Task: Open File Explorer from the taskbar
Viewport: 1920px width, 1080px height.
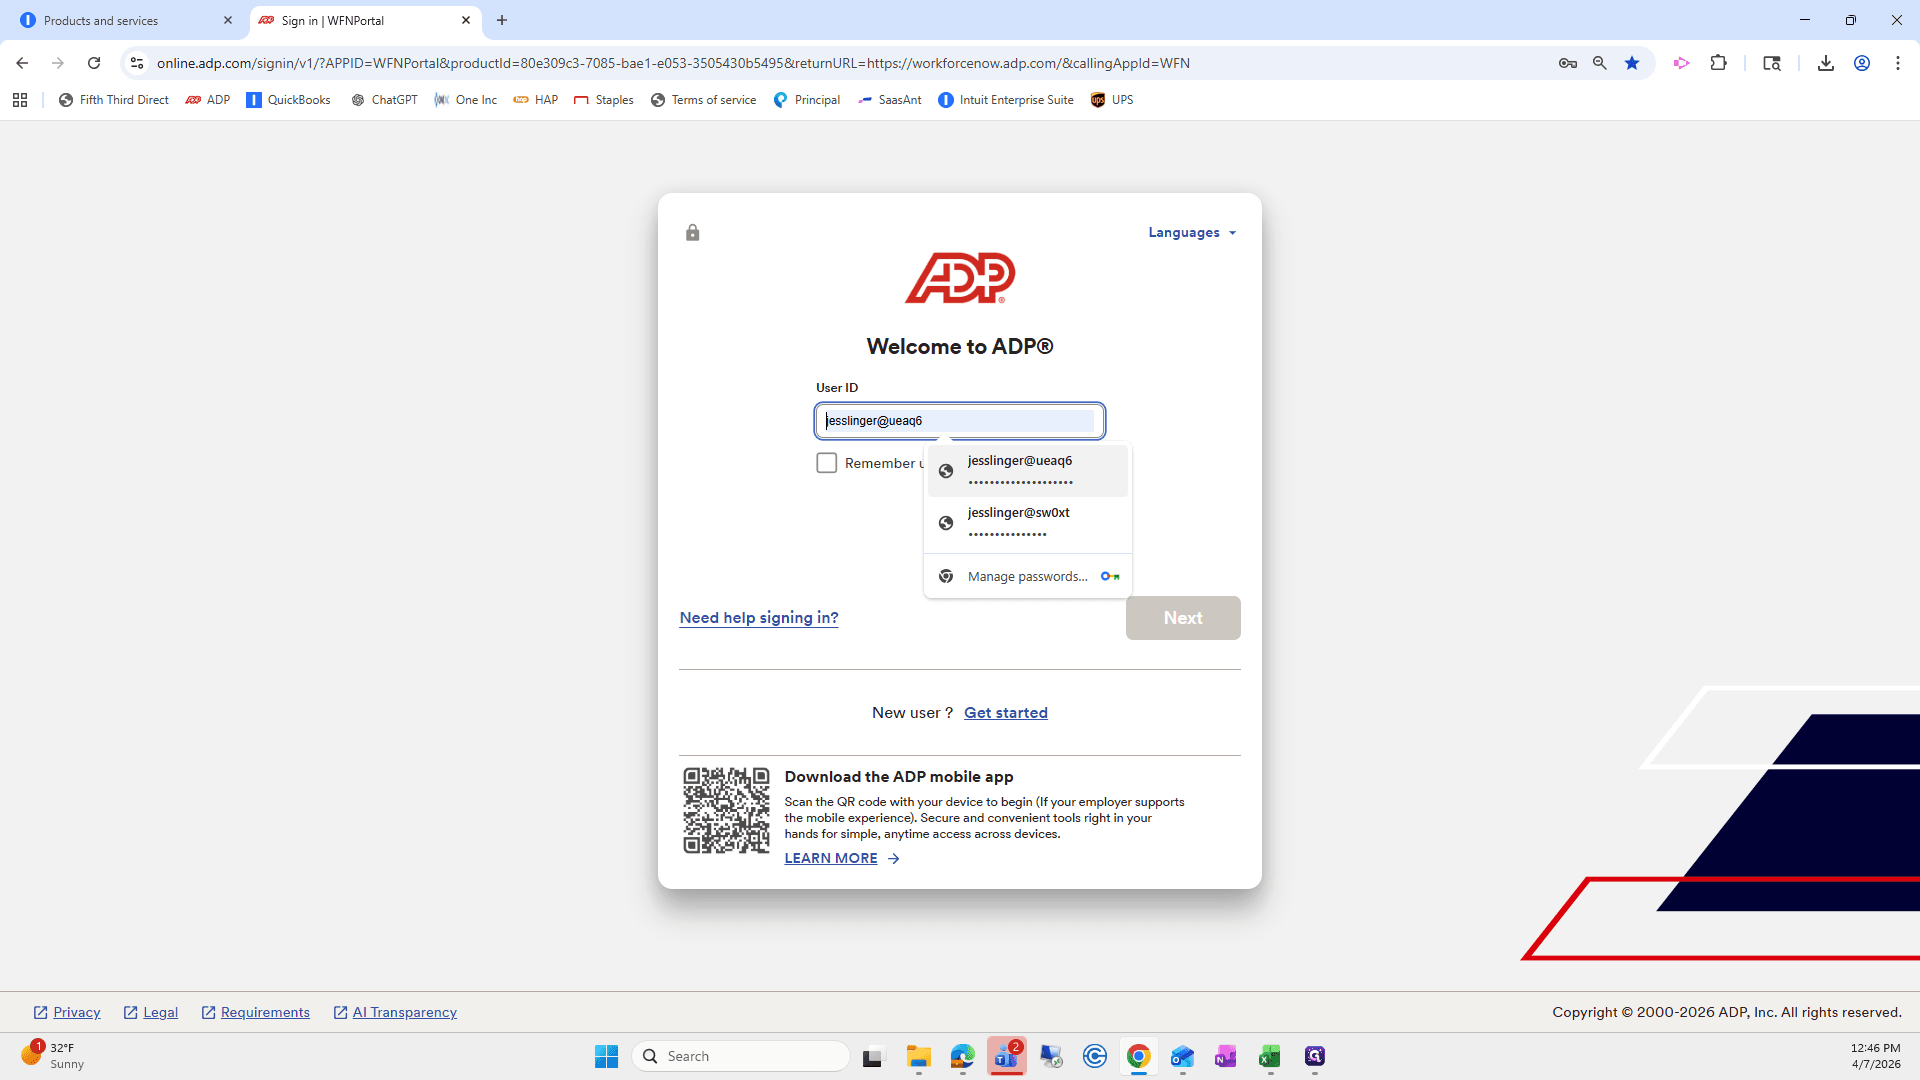Action: pos(918,1056)
